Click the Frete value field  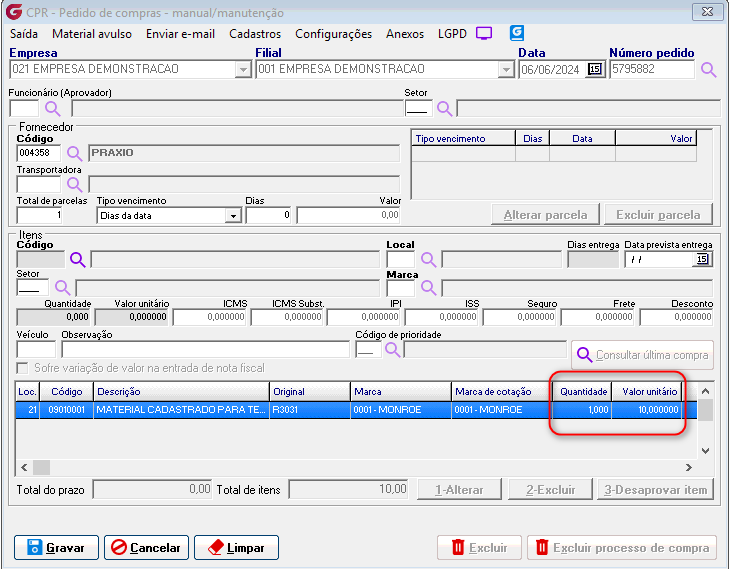pos(598,317)
